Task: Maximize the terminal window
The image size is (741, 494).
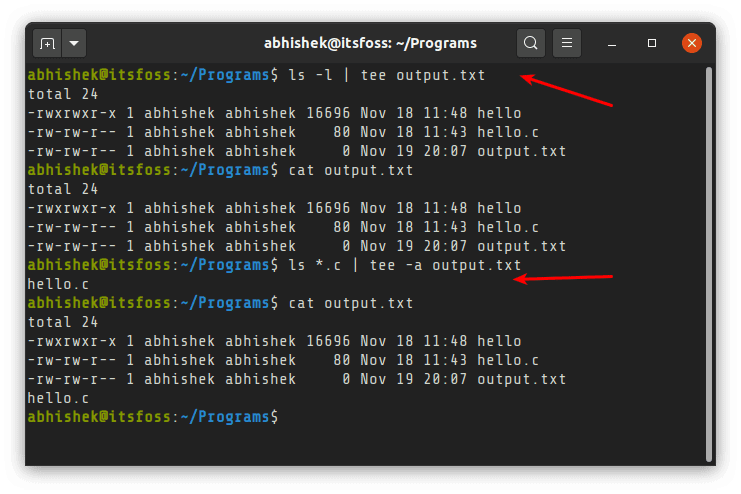Action: point(652,43)
